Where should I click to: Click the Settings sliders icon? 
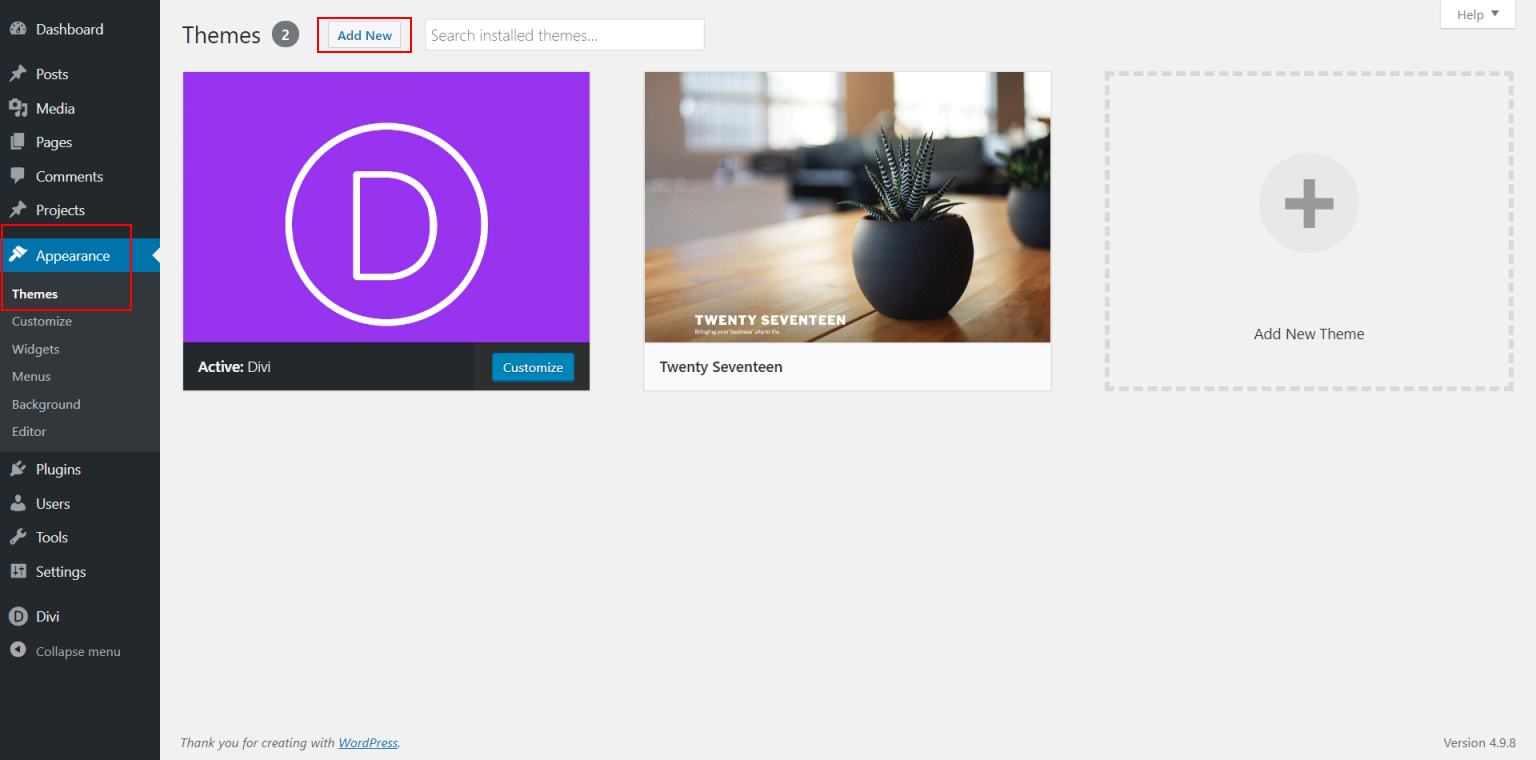17,571
